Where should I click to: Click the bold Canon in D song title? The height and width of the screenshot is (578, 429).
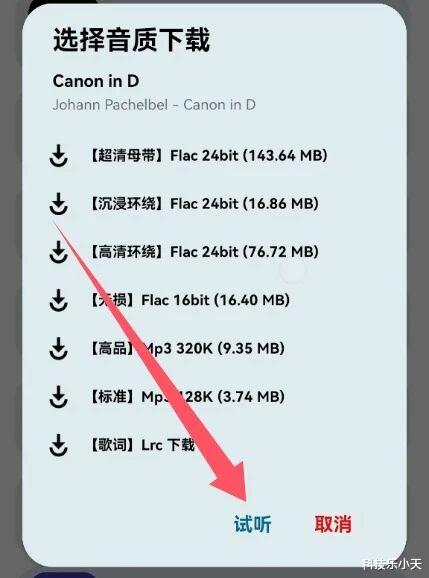pyautogui.click(x=96, y=81)
